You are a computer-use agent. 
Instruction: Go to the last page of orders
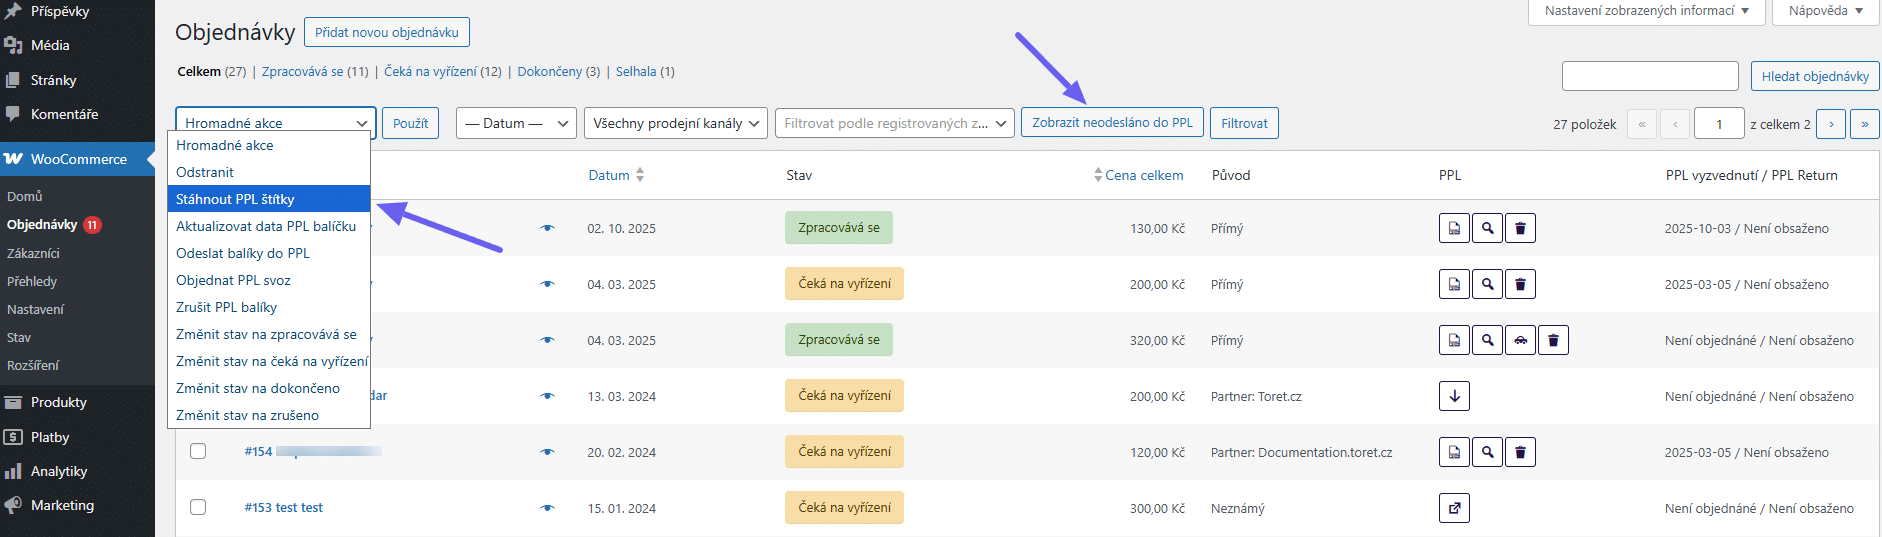tap(1864, 124)
